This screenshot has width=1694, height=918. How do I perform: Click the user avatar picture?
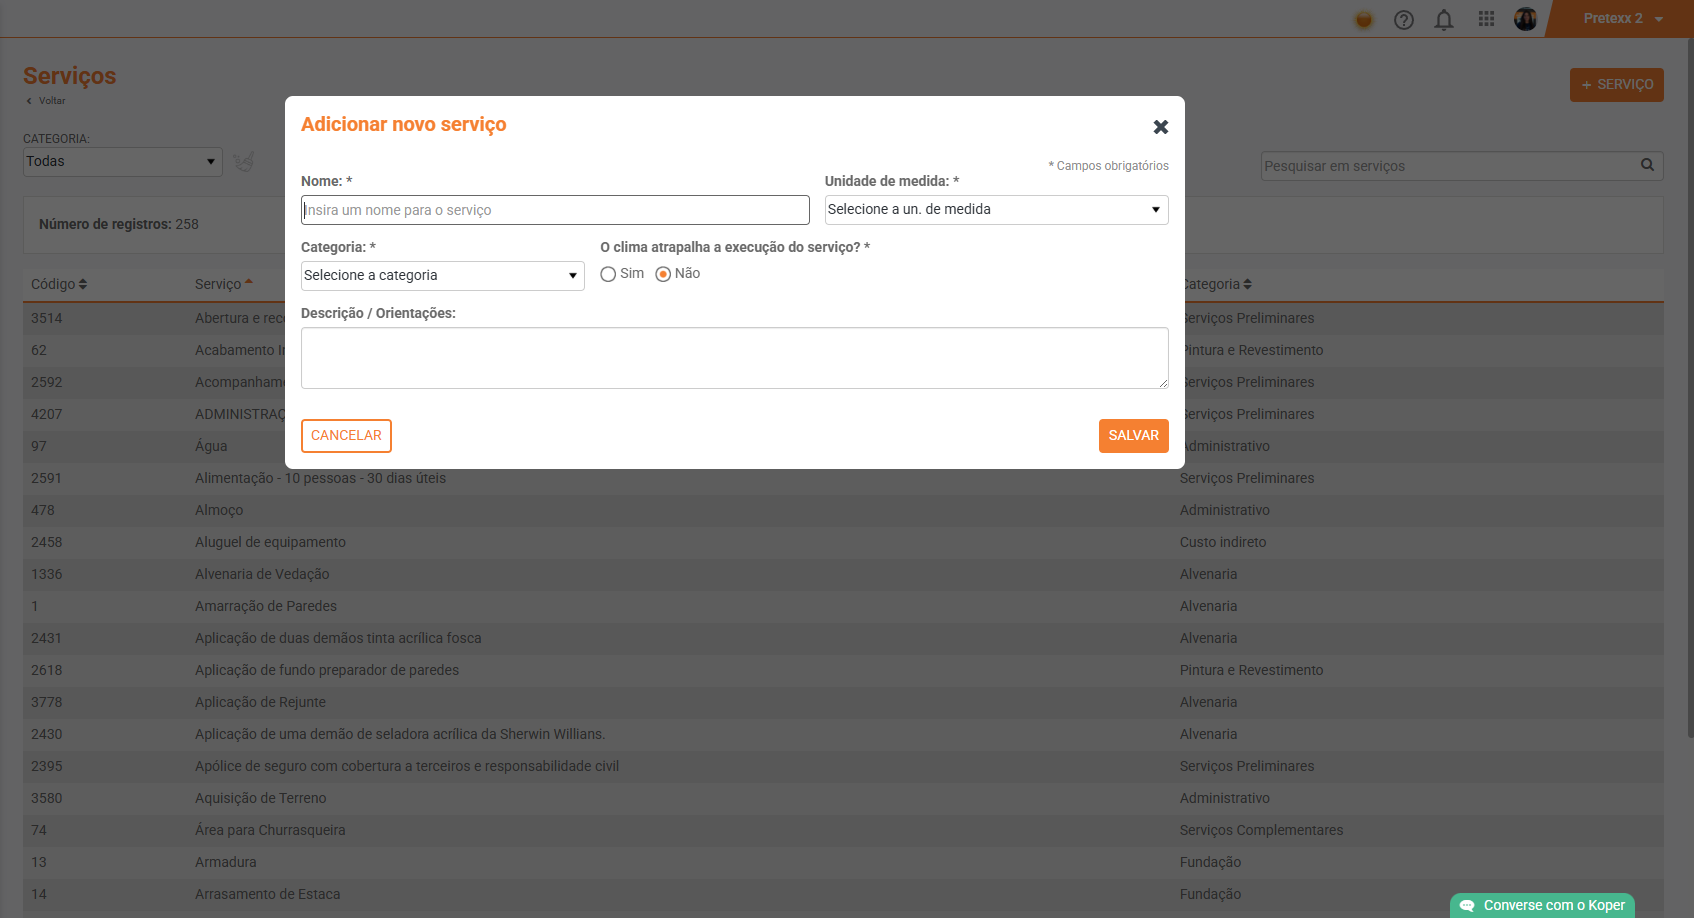click(1525, 19)
